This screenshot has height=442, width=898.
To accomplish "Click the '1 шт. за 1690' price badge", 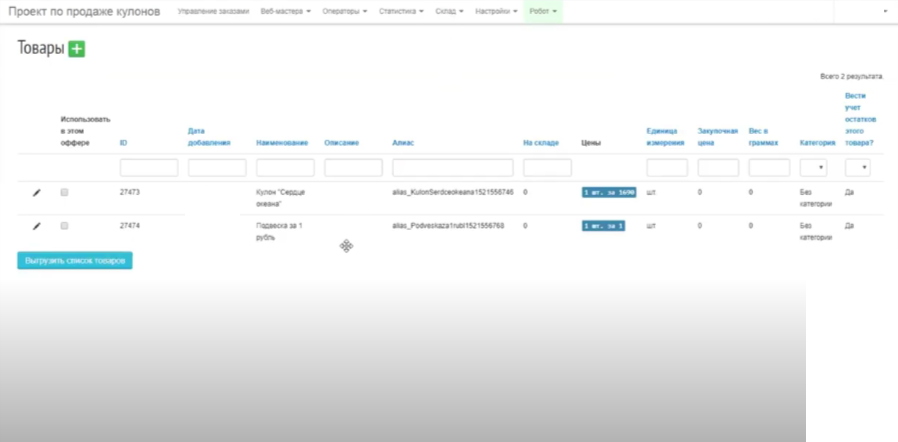I will (609, 192).
